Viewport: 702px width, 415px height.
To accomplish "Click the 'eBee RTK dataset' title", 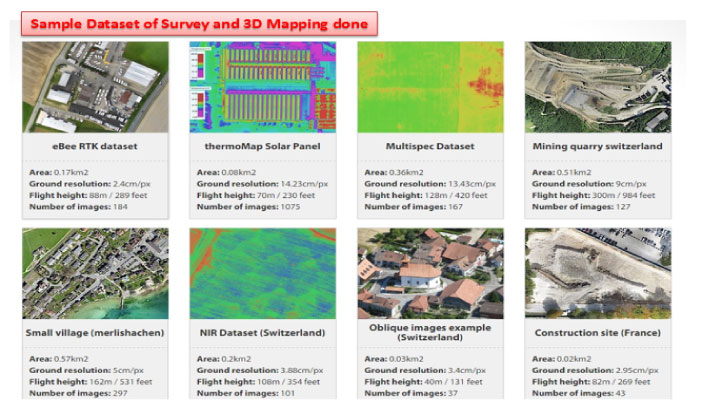I will point(95,146).
